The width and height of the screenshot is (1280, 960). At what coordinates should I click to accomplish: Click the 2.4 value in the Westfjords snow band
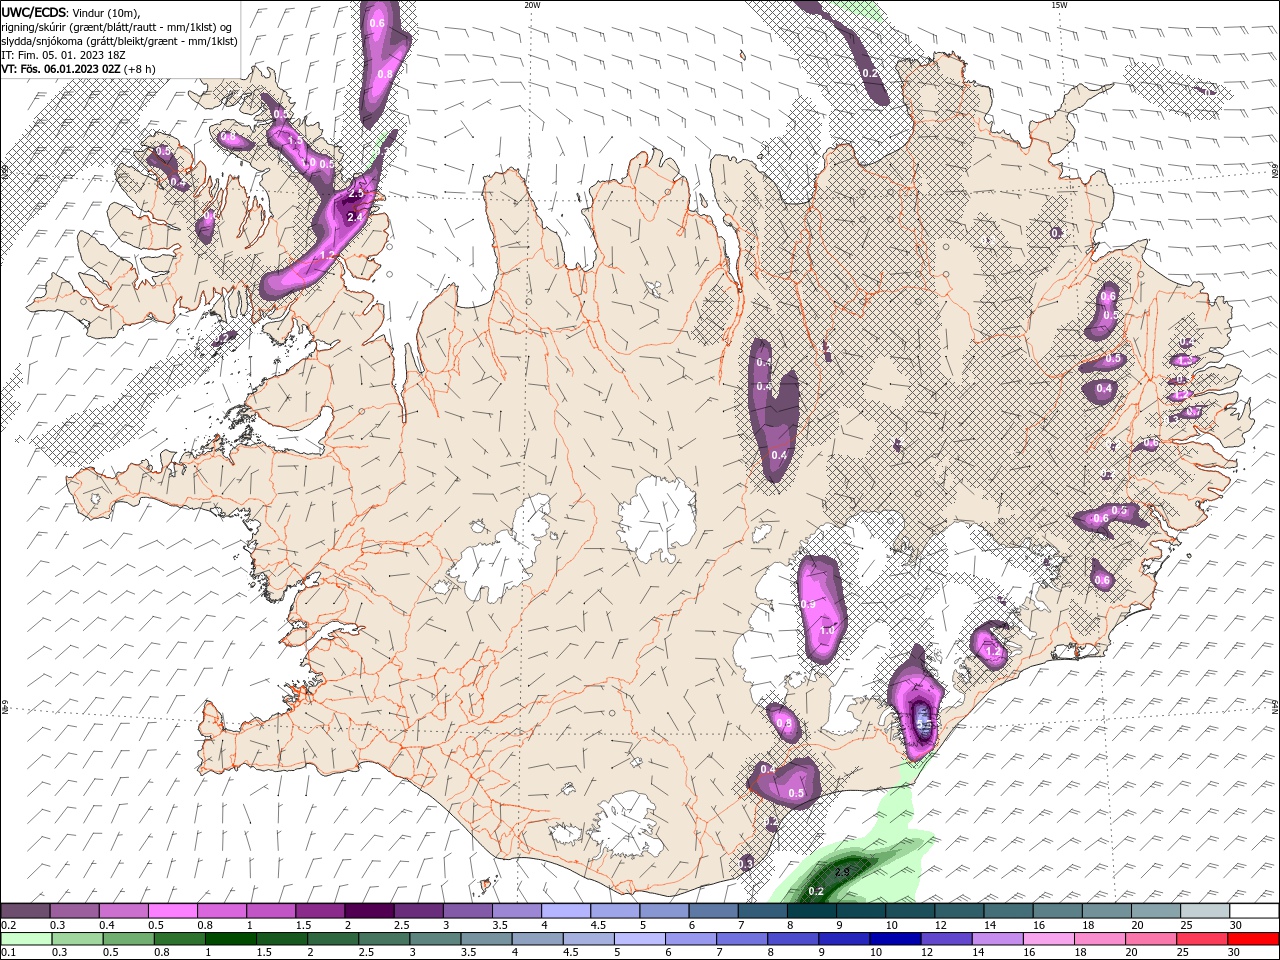pyautogui.click(x=354, y=217)
